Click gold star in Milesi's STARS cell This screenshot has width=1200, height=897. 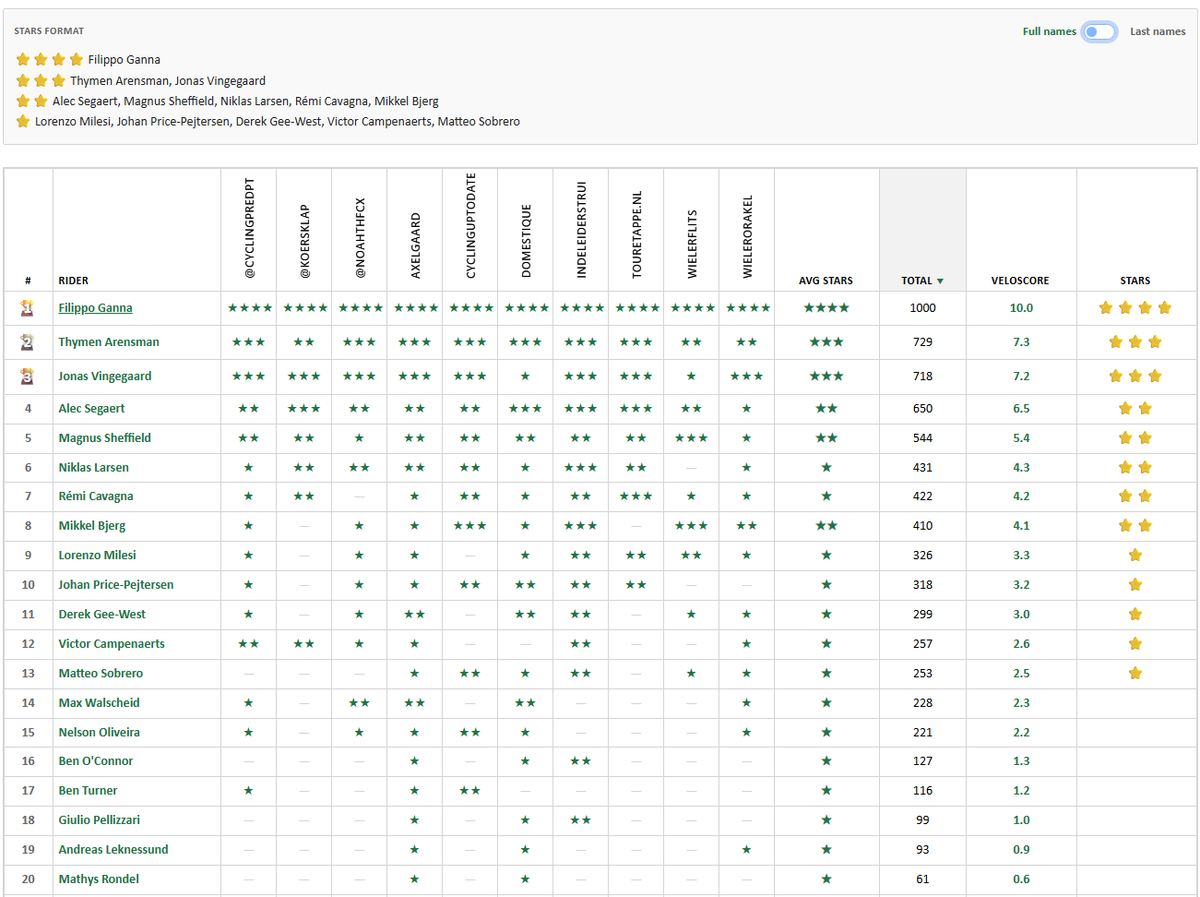[x=1135, y=555]
